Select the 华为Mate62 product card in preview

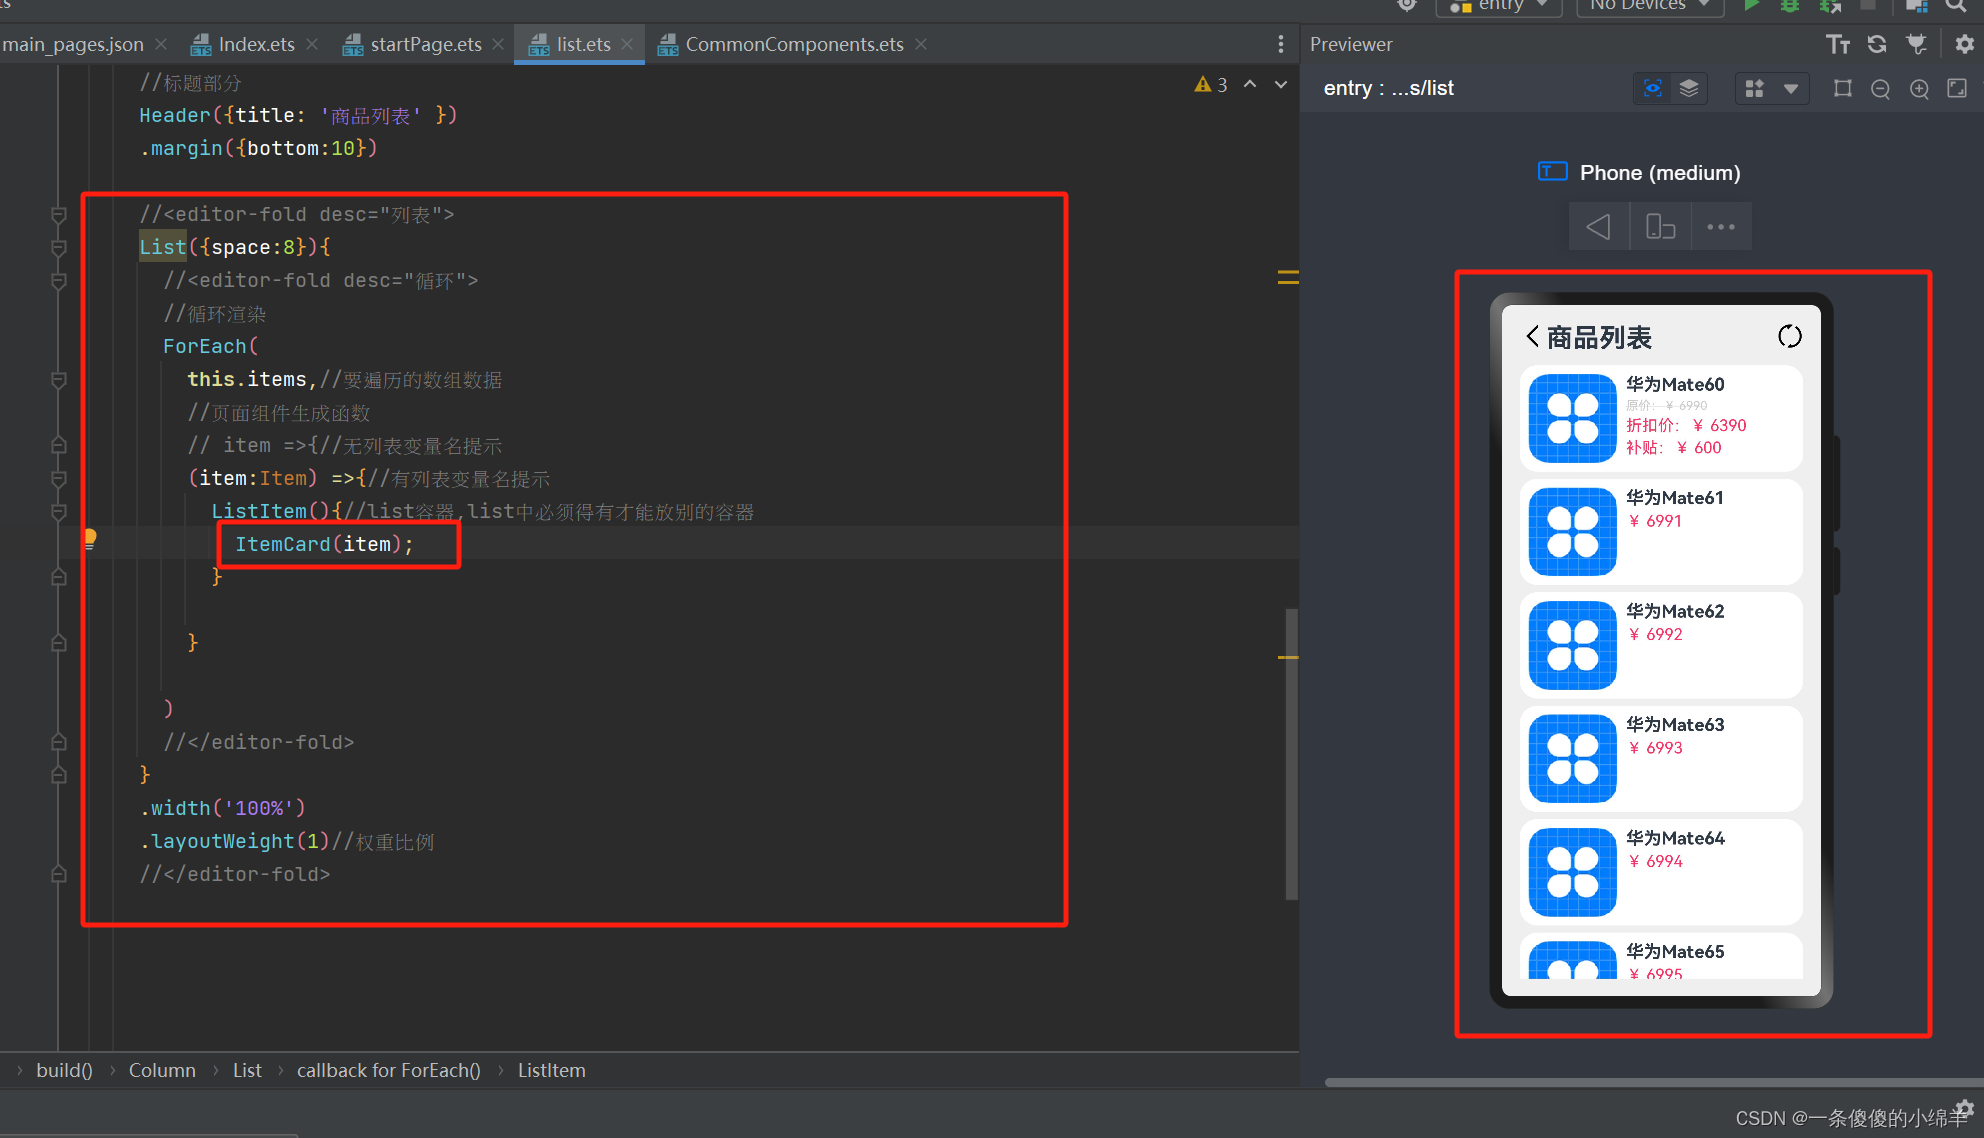1661,645
